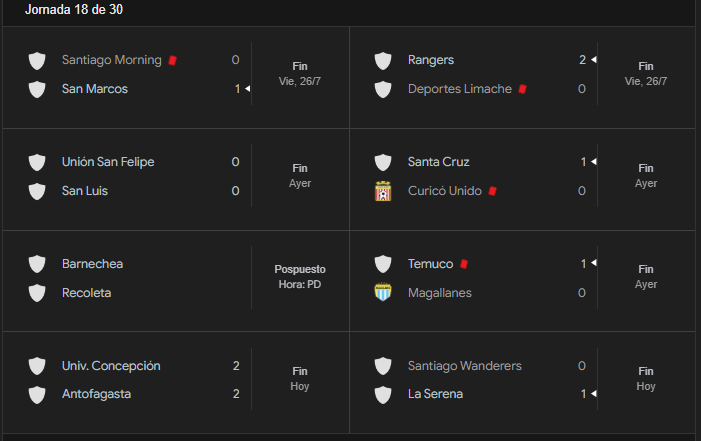The height and width of the screenshot is (441, 701).
Task: Click the red card beside Curicó Unido
Action: (x=493, y=191)
